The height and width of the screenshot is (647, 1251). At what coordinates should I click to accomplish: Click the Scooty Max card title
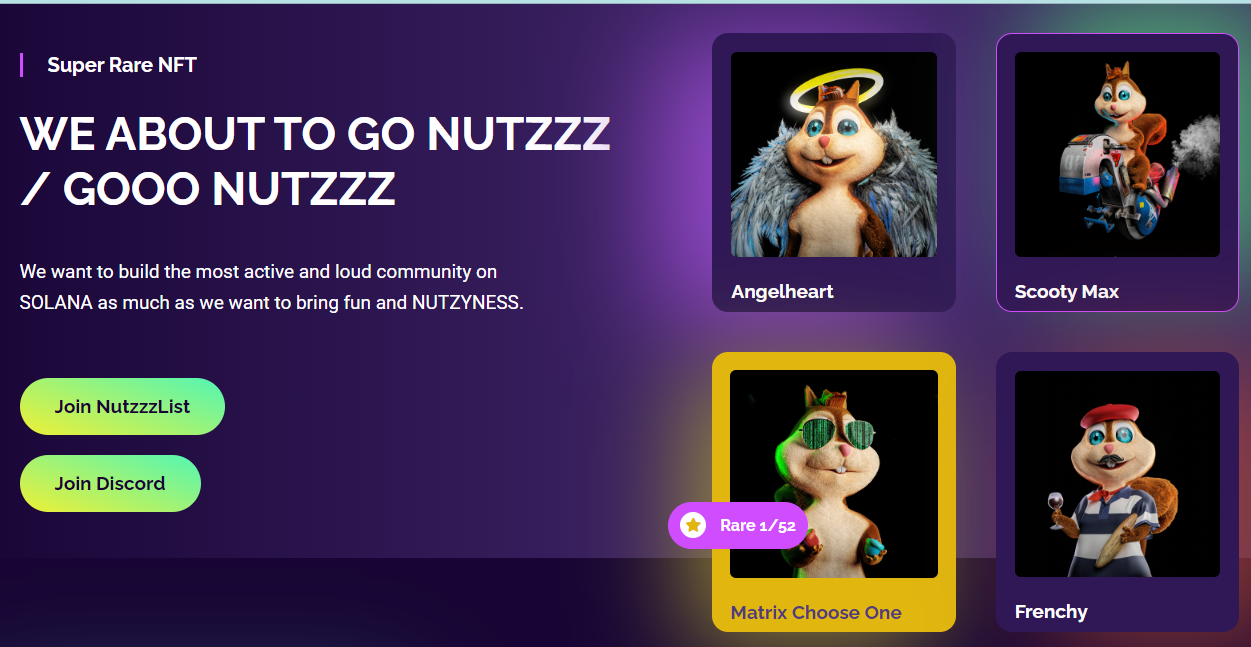1066,292
